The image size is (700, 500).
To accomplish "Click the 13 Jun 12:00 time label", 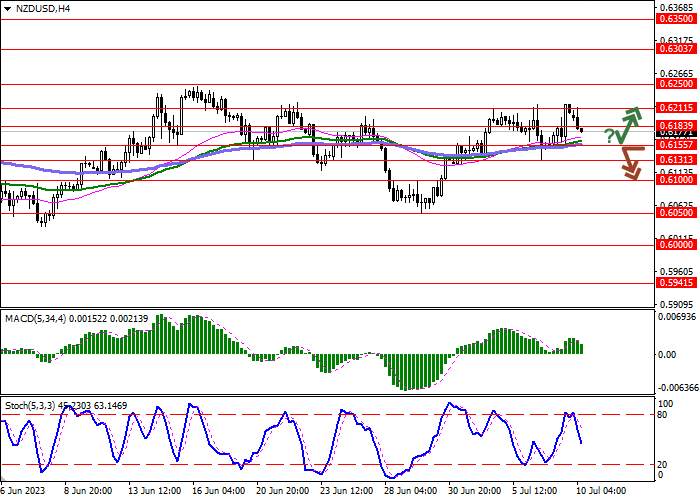I will tap(155, 491).
